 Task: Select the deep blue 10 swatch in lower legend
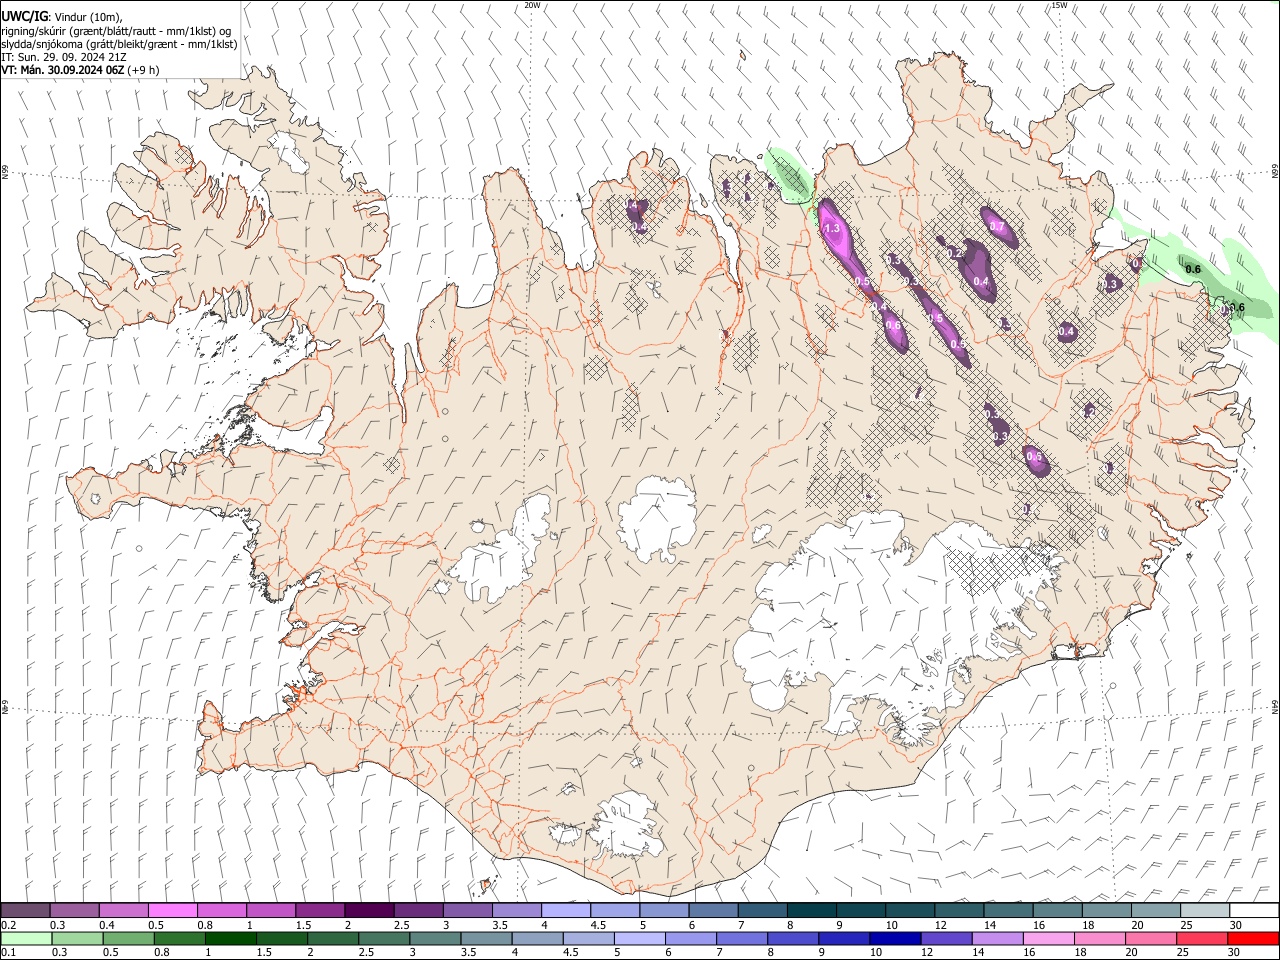pyautogui.click(x=893, y=938)
